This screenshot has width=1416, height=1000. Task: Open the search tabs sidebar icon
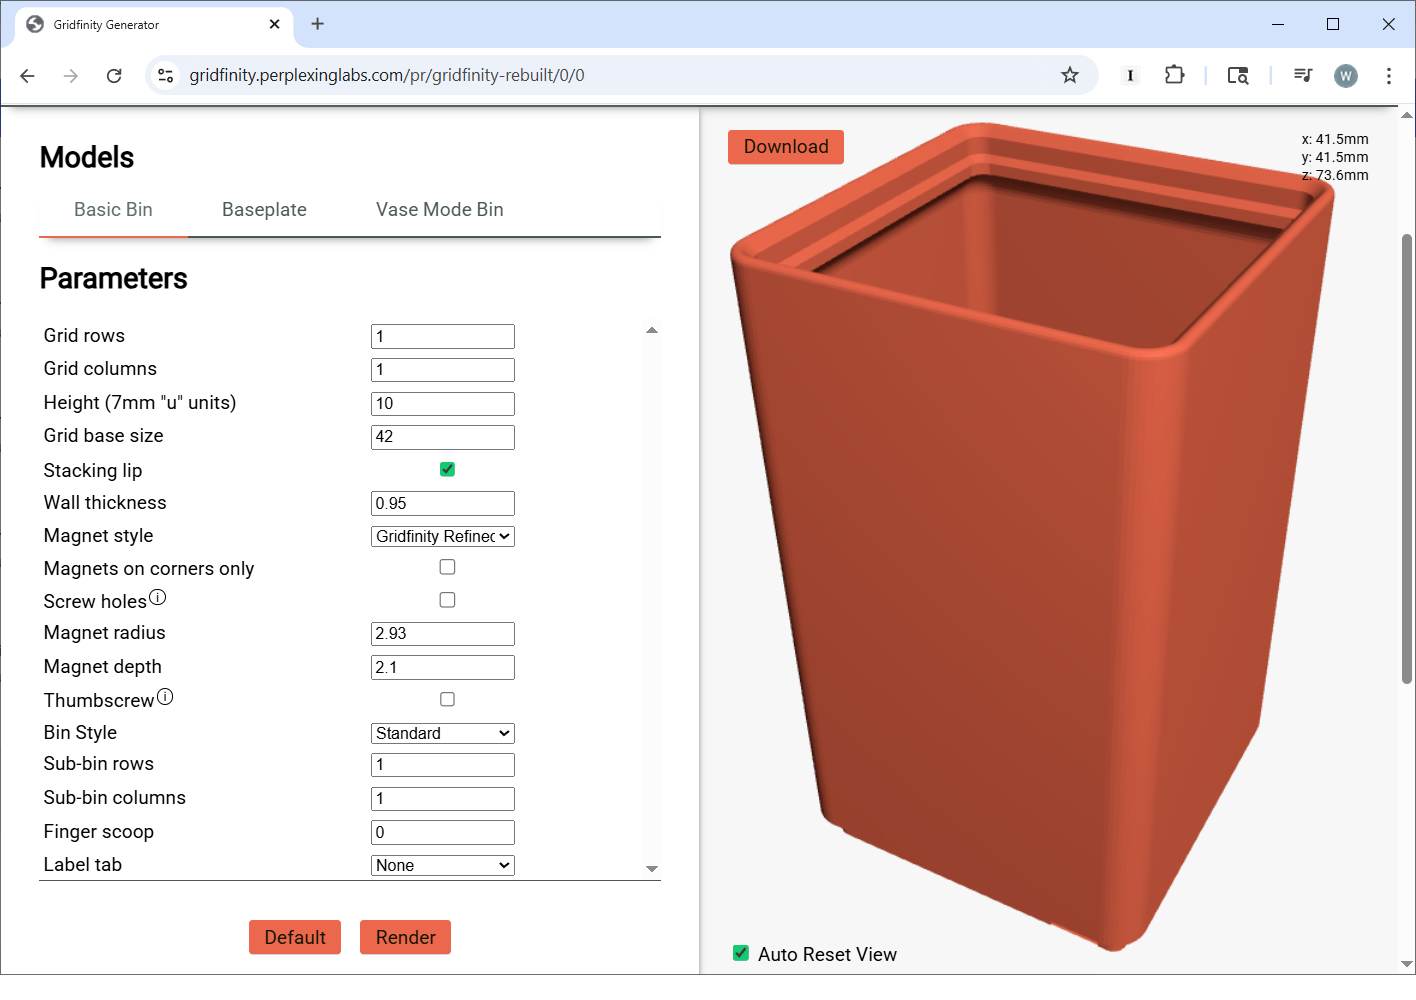pyautogui.click(x=1238, y=75)
